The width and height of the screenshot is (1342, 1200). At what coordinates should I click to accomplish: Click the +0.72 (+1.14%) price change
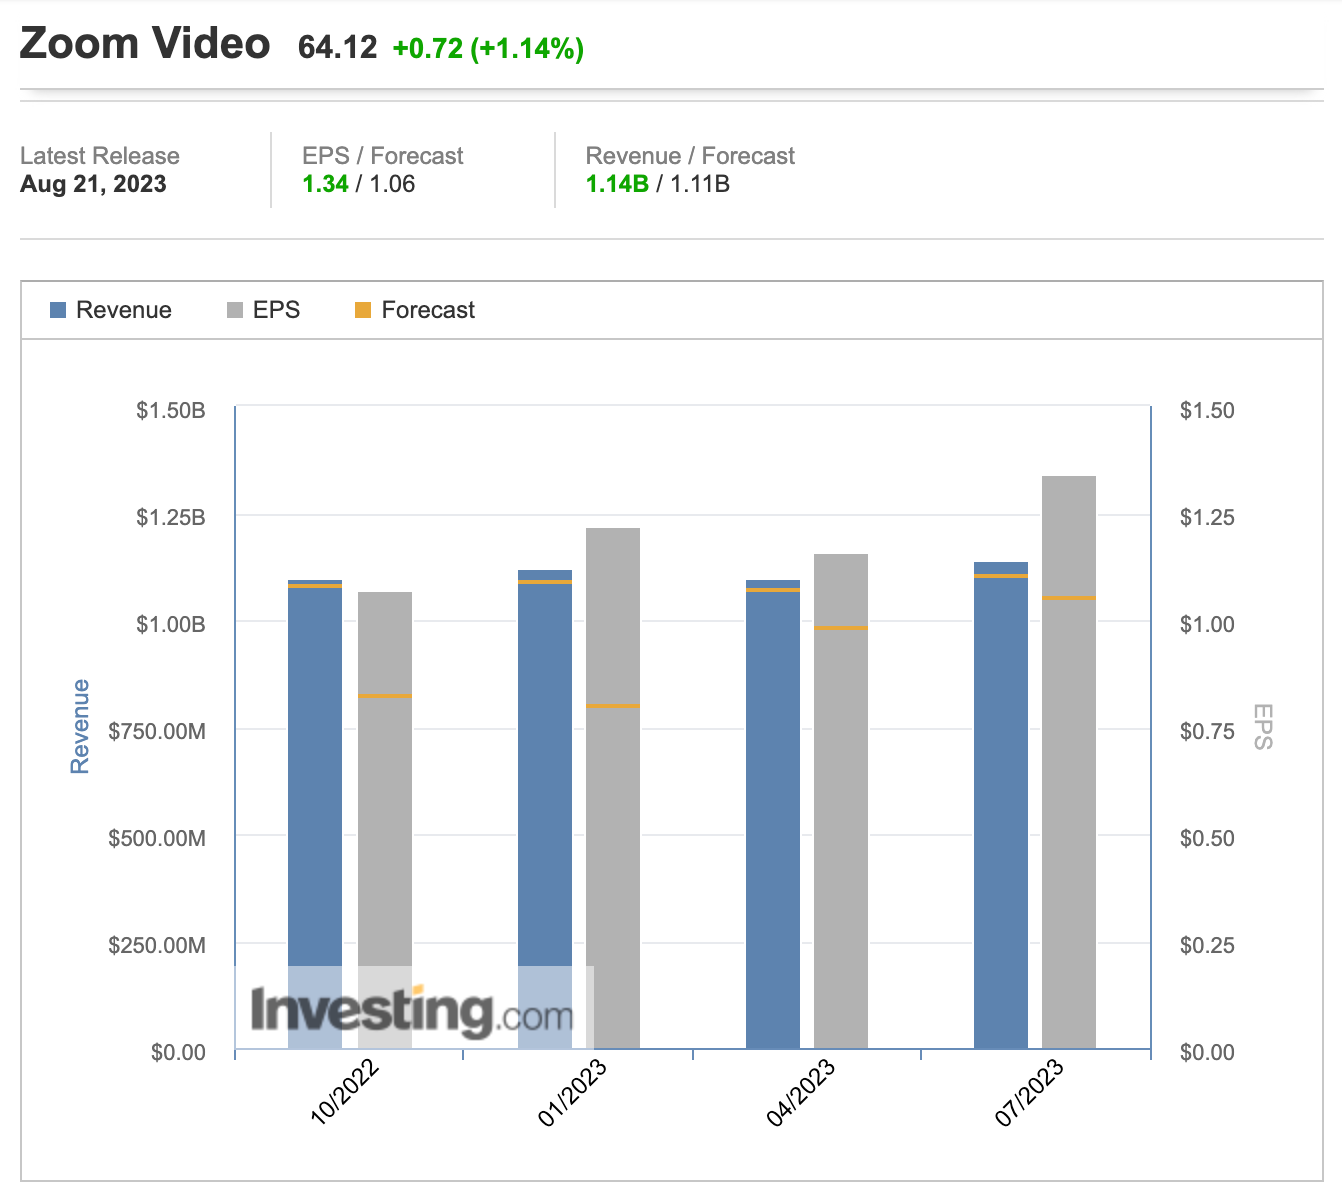click(488, 48)
